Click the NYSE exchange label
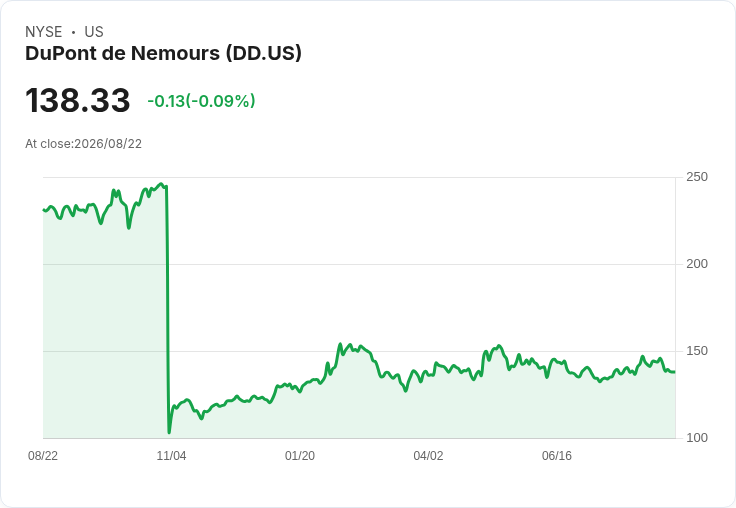Viewport: 736px width, 508px height. (44, 32)
